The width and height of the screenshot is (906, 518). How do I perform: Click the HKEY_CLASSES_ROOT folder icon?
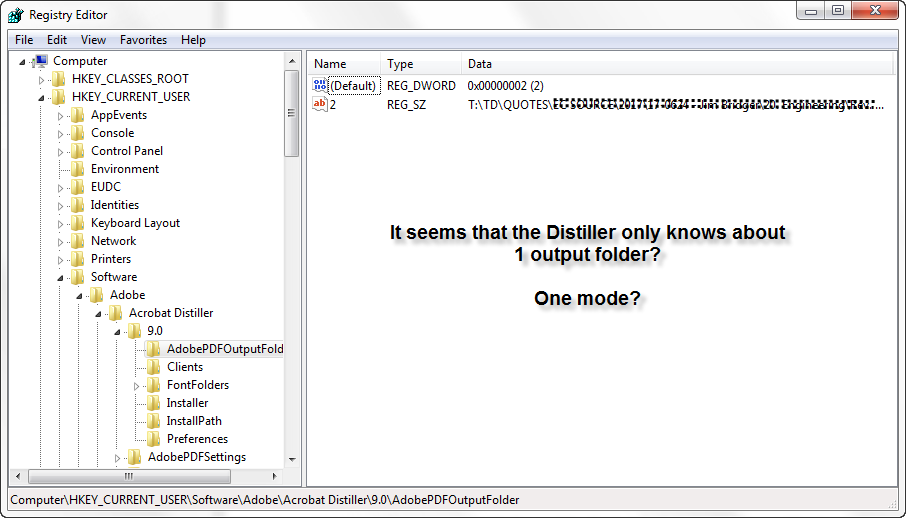coord(58,79)
